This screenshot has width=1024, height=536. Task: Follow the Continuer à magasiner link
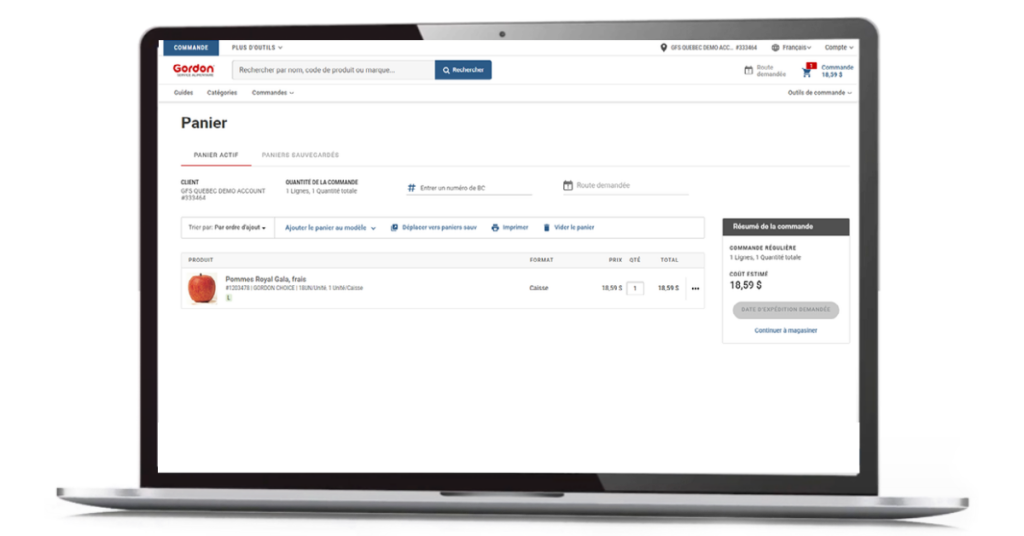785,330
